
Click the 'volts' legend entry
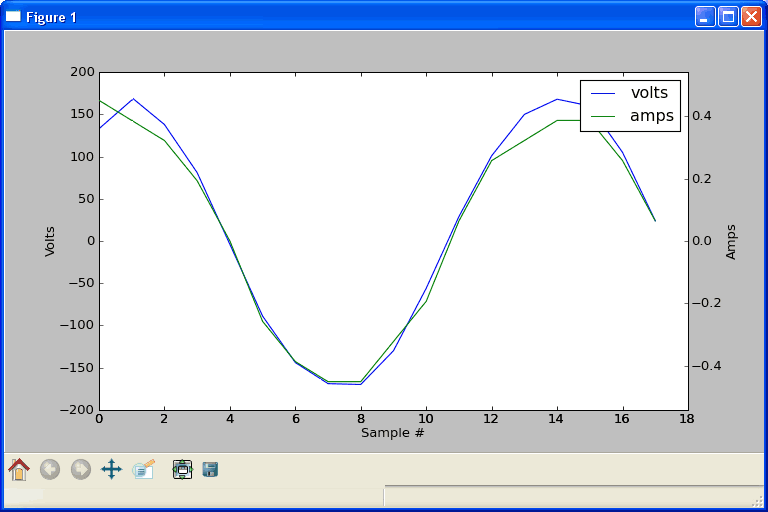click(x=649, y=93)
